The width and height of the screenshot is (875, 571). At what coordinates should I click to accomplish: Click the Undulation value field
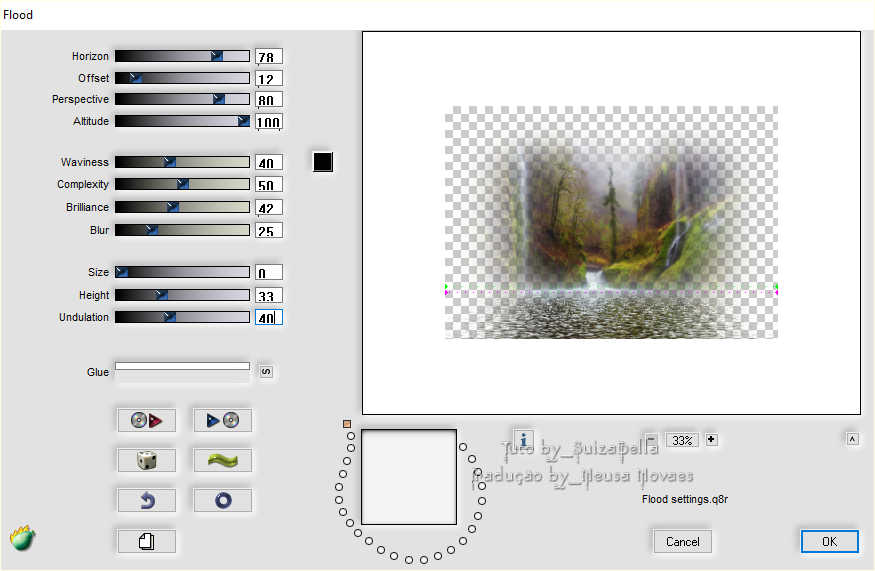pos(269,318)
